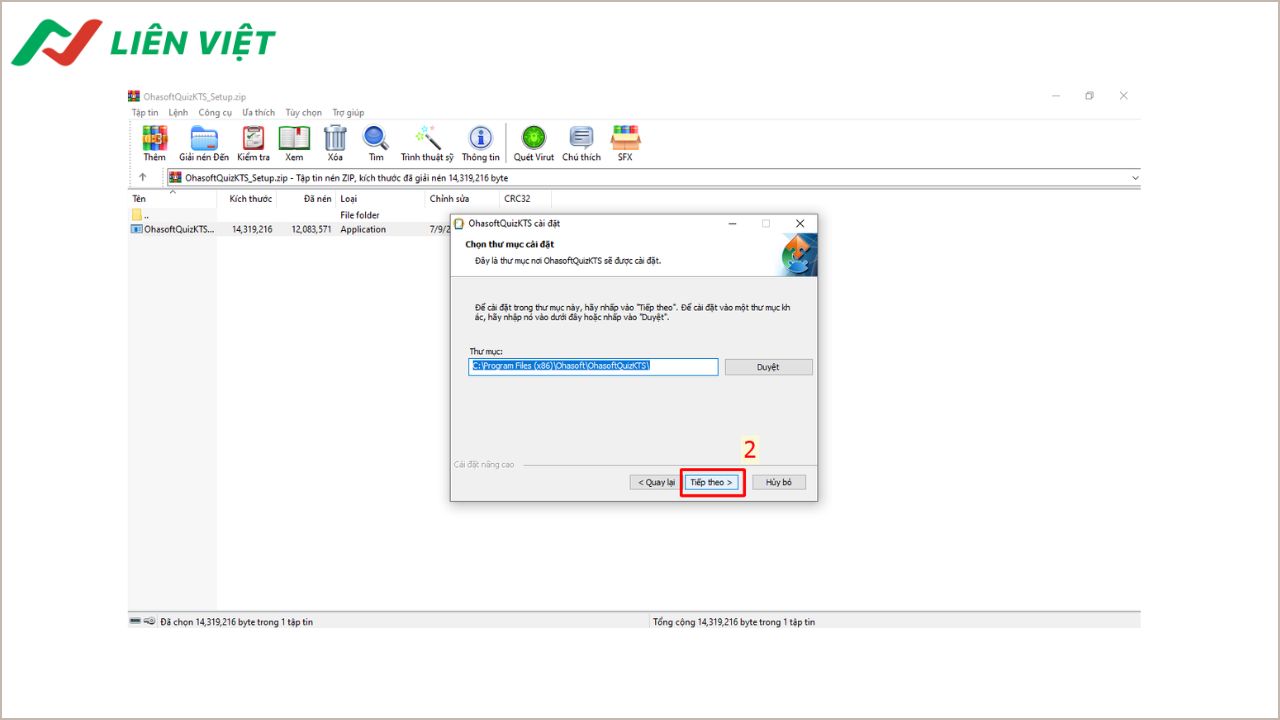The height and width of the screenshot is (720, 1280).
Task: Click the < Quay lại button
Action: 656,482
